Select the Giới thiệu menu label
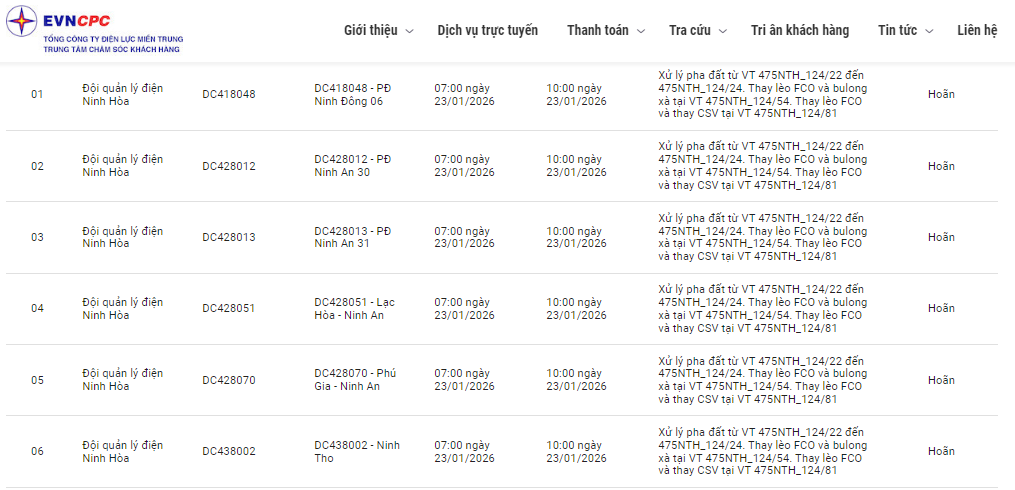Image resolution: width=1015 pixels, height=490 pixels. click(370, 30)
